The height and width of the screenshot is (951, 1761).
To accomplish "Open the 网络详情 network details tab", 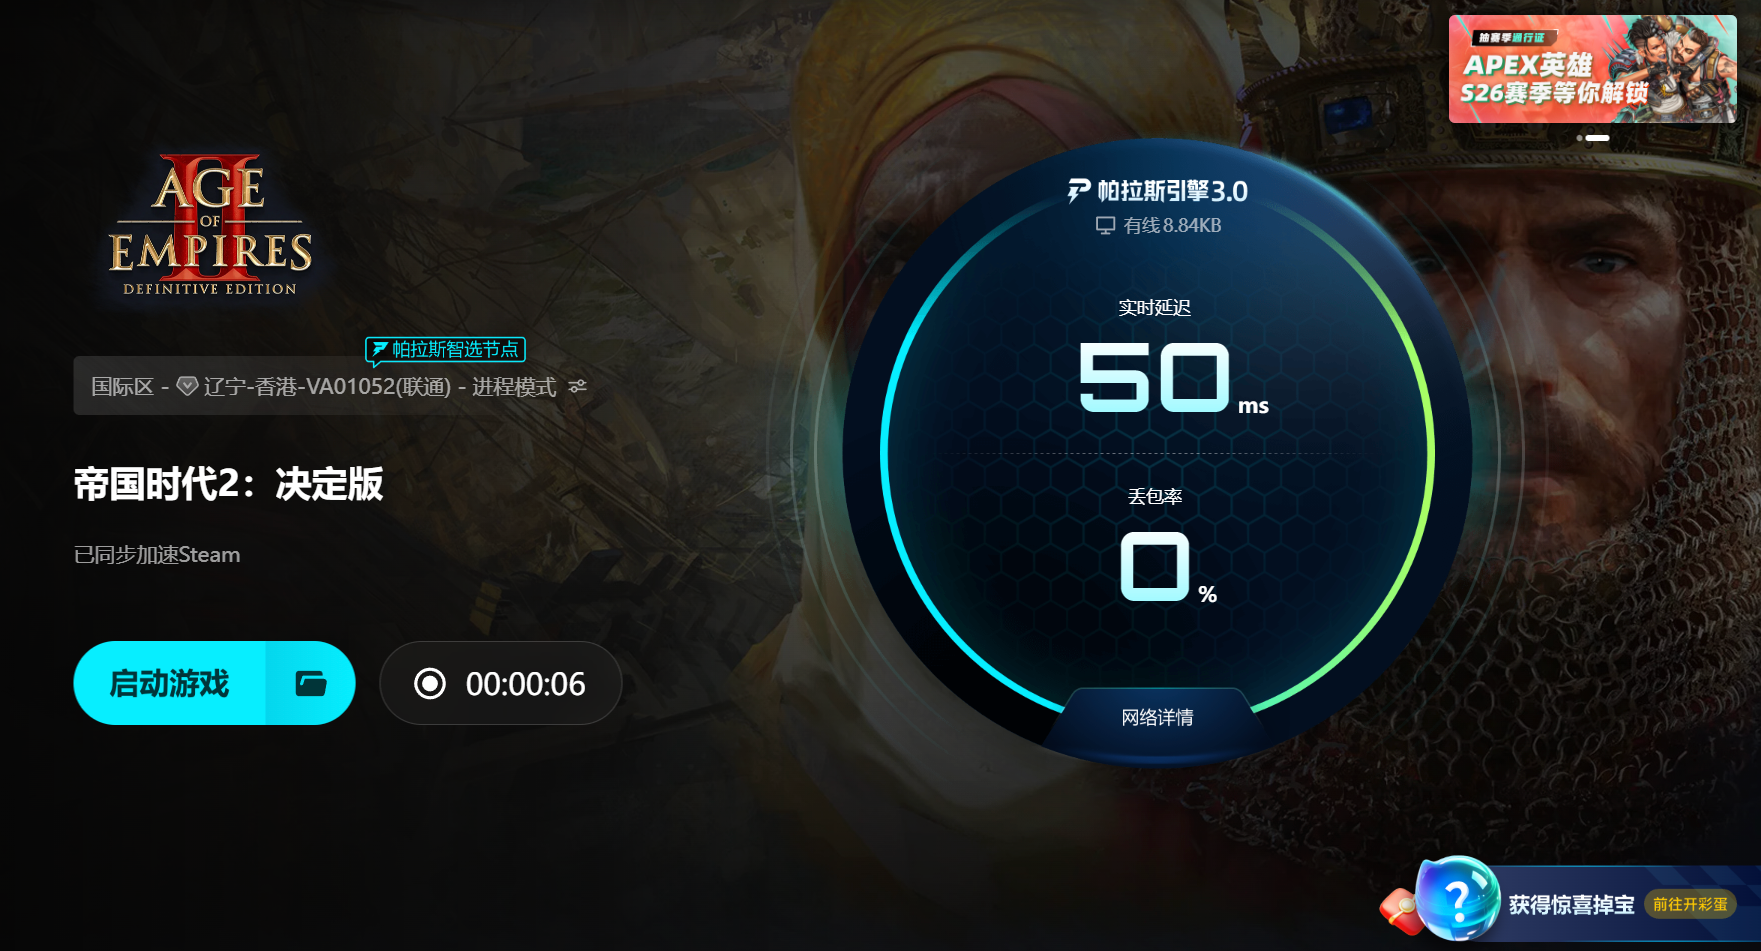I will [1157, 717].
